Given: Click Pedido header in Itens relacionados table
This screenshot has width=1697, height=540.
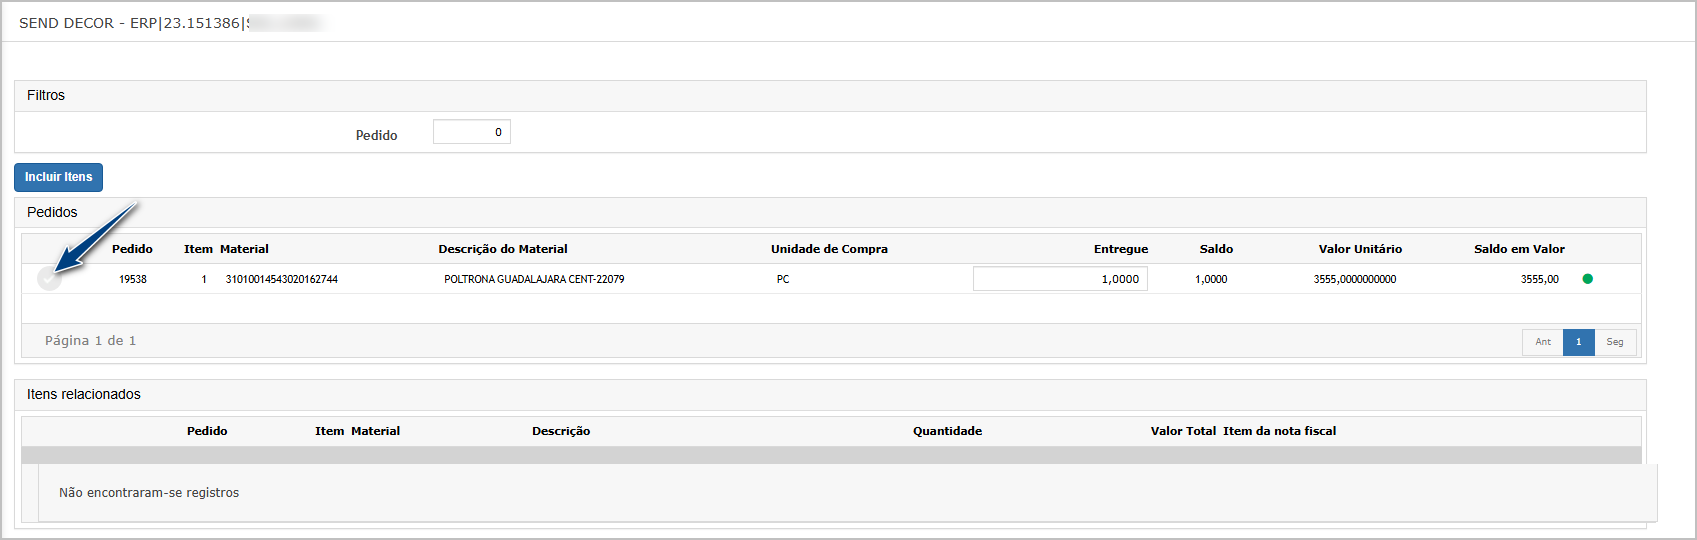Looking at the screenshot, I should (x=207, y=431).
